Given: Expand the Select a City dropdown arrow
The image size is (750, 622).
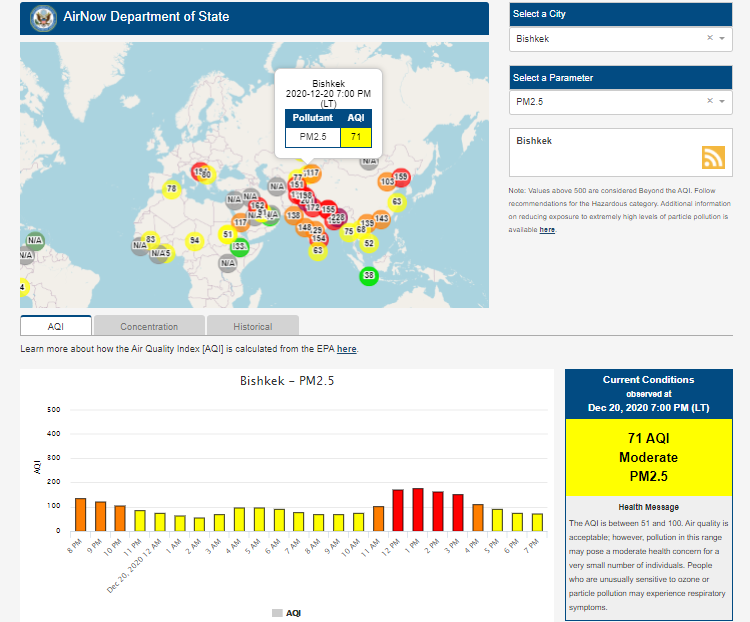Looking at the screenshot, I should click(723, 38).
